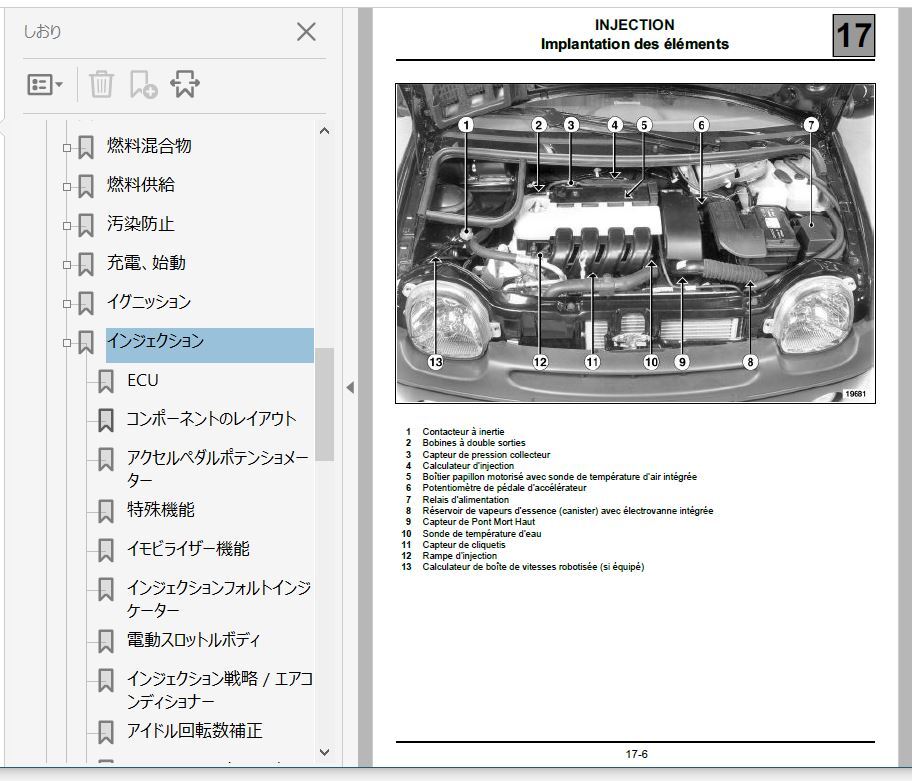
Task: Expand the 汚染防止 bookmark node
Action: [x=67, y=226]
